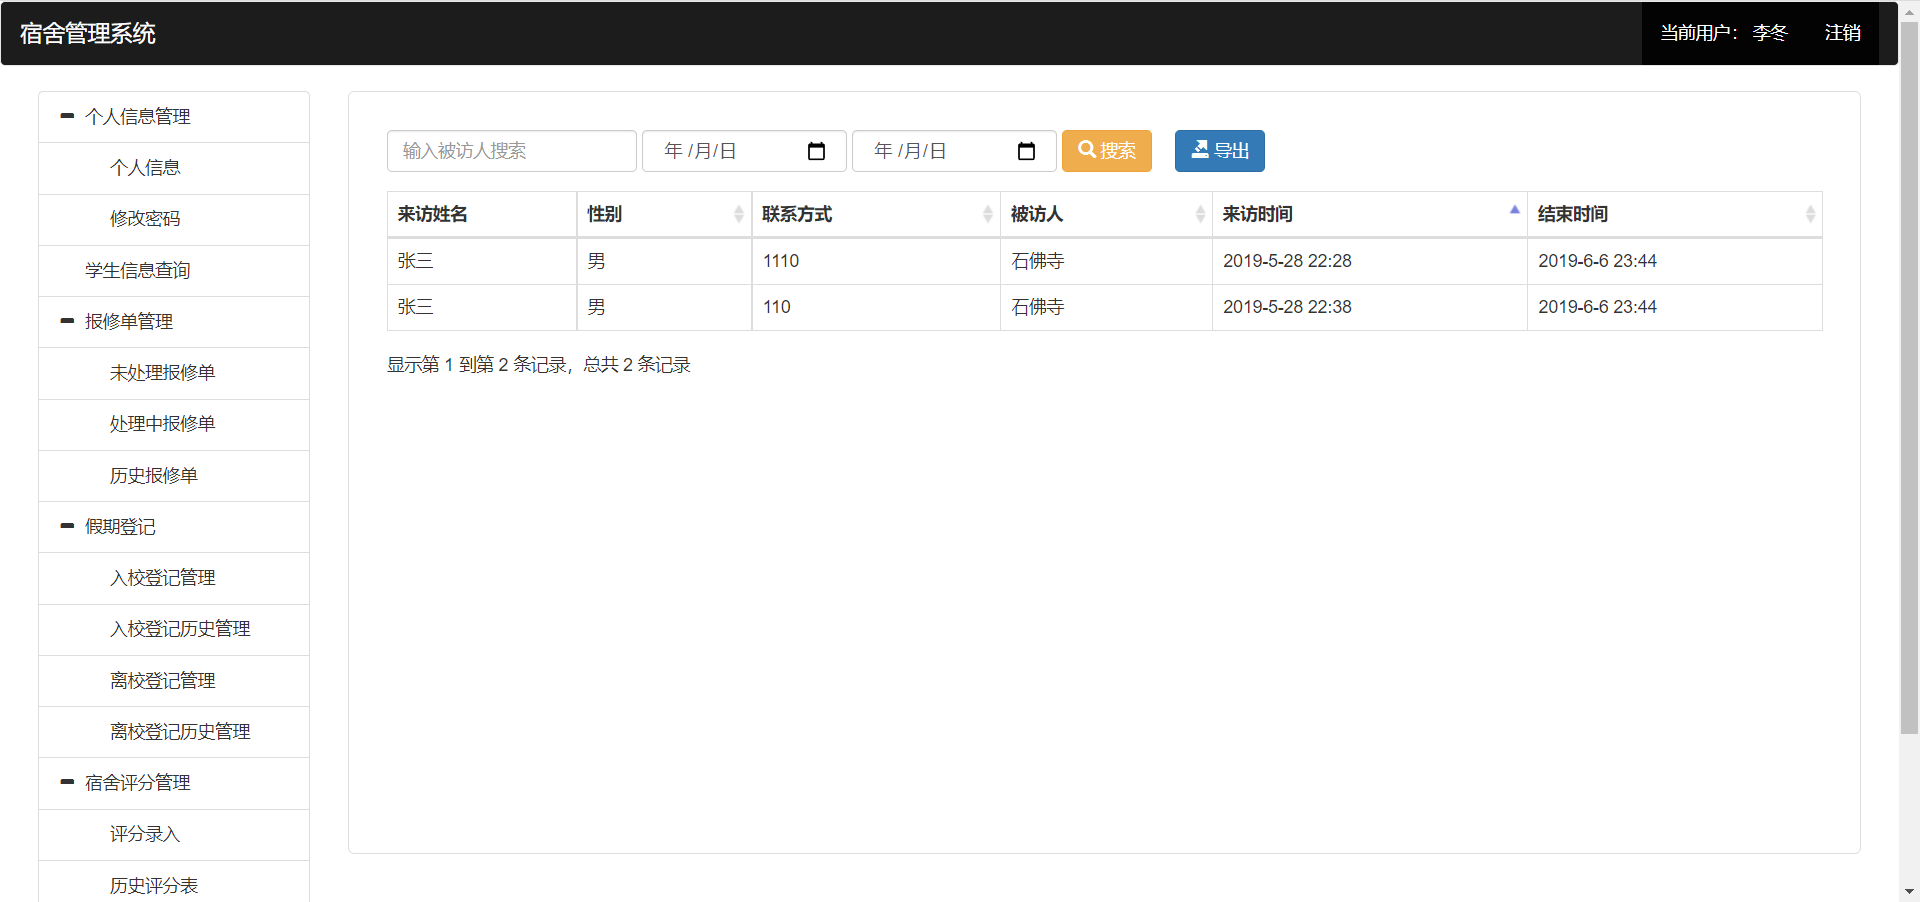Viewport: 1920px width, 902px height.
Task: Click the 来访时间 column header text
Action: (x=1258, y=214)
